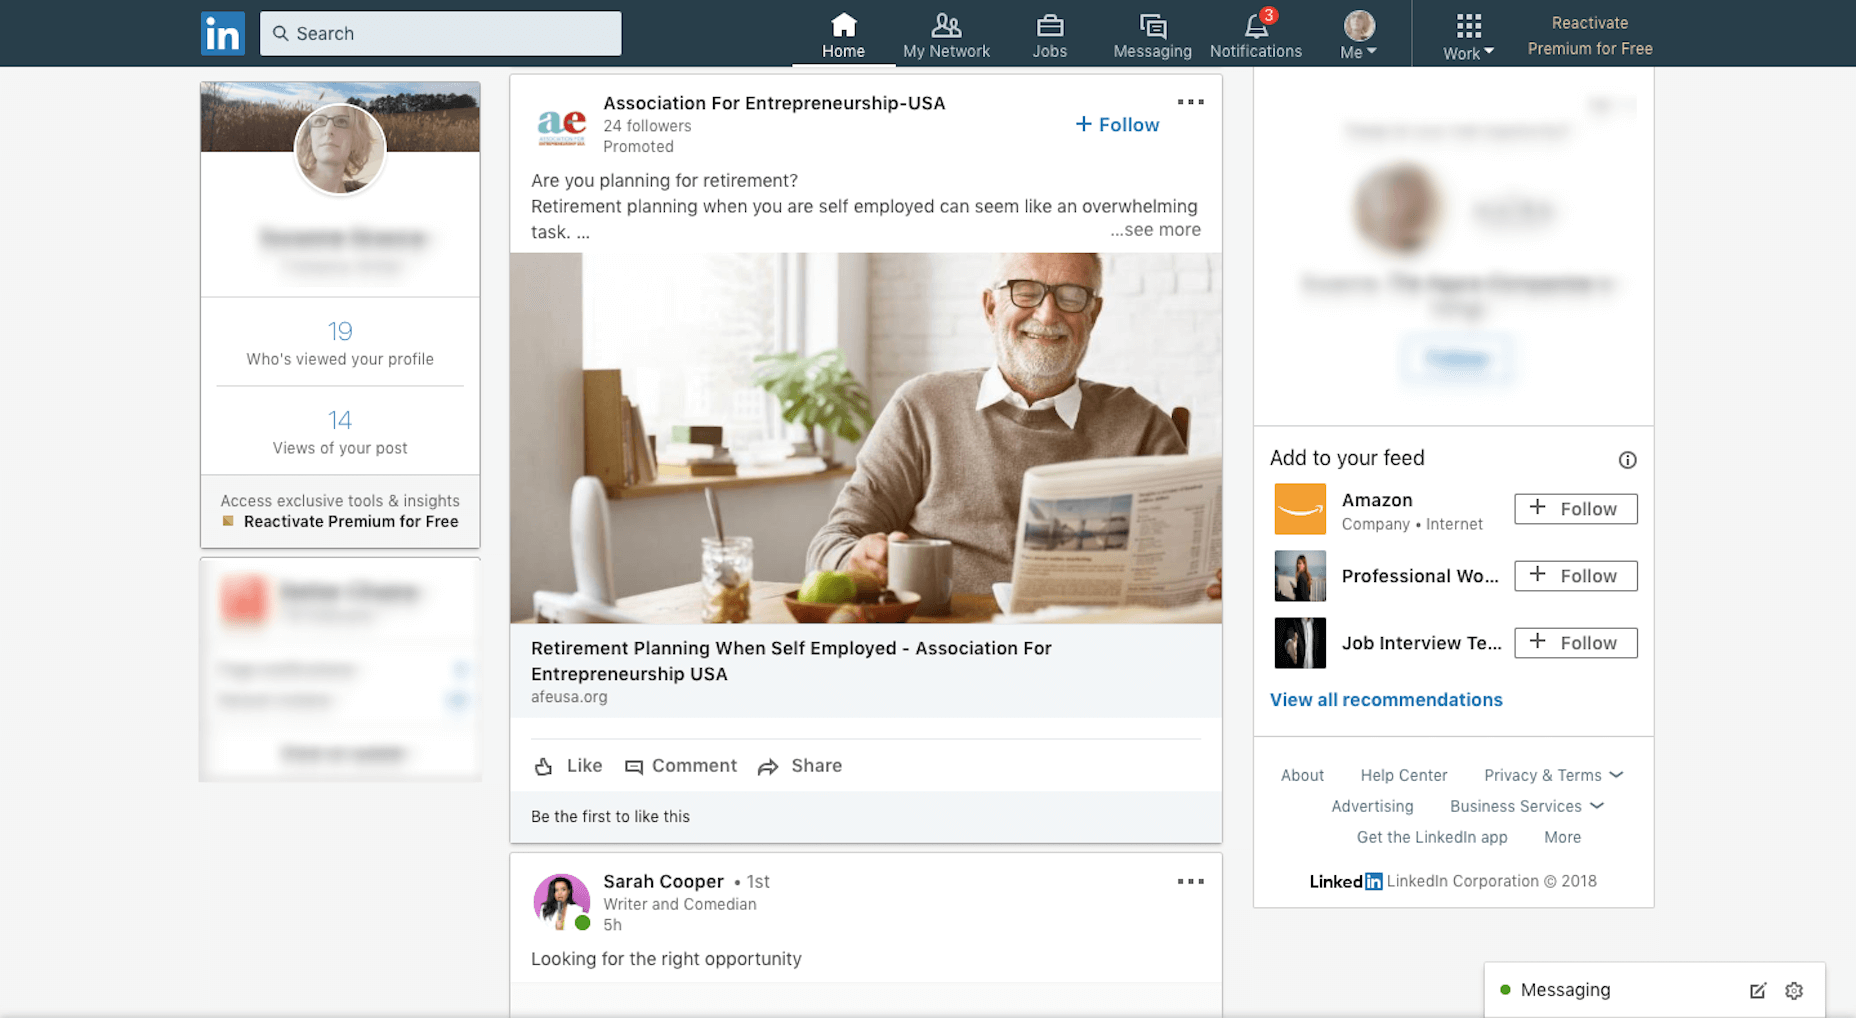Click Sarah Cooper's profile picture

pyautogui.click(x=561, y=901)
